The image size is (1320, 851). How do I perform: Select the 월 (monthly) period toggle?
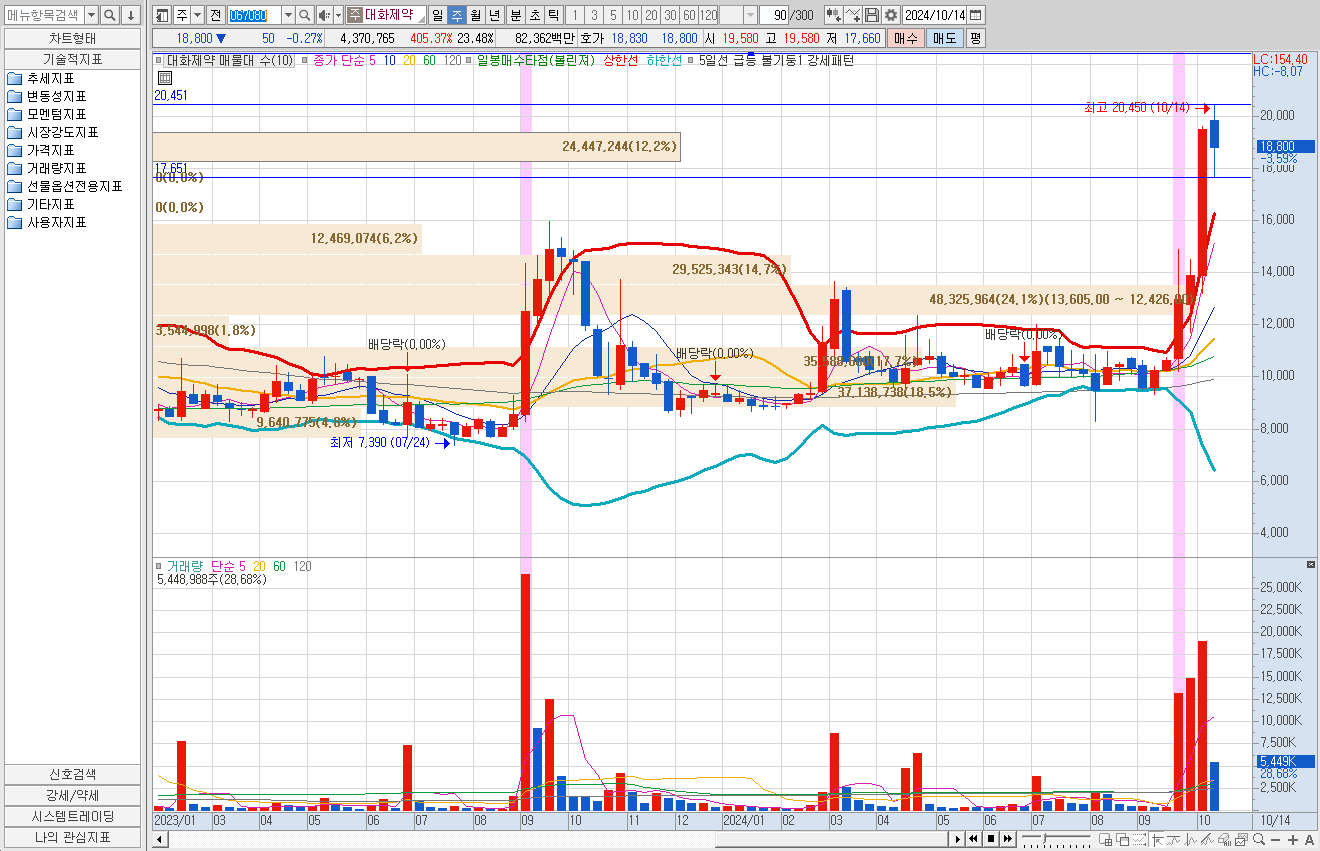tap(475, 15)
